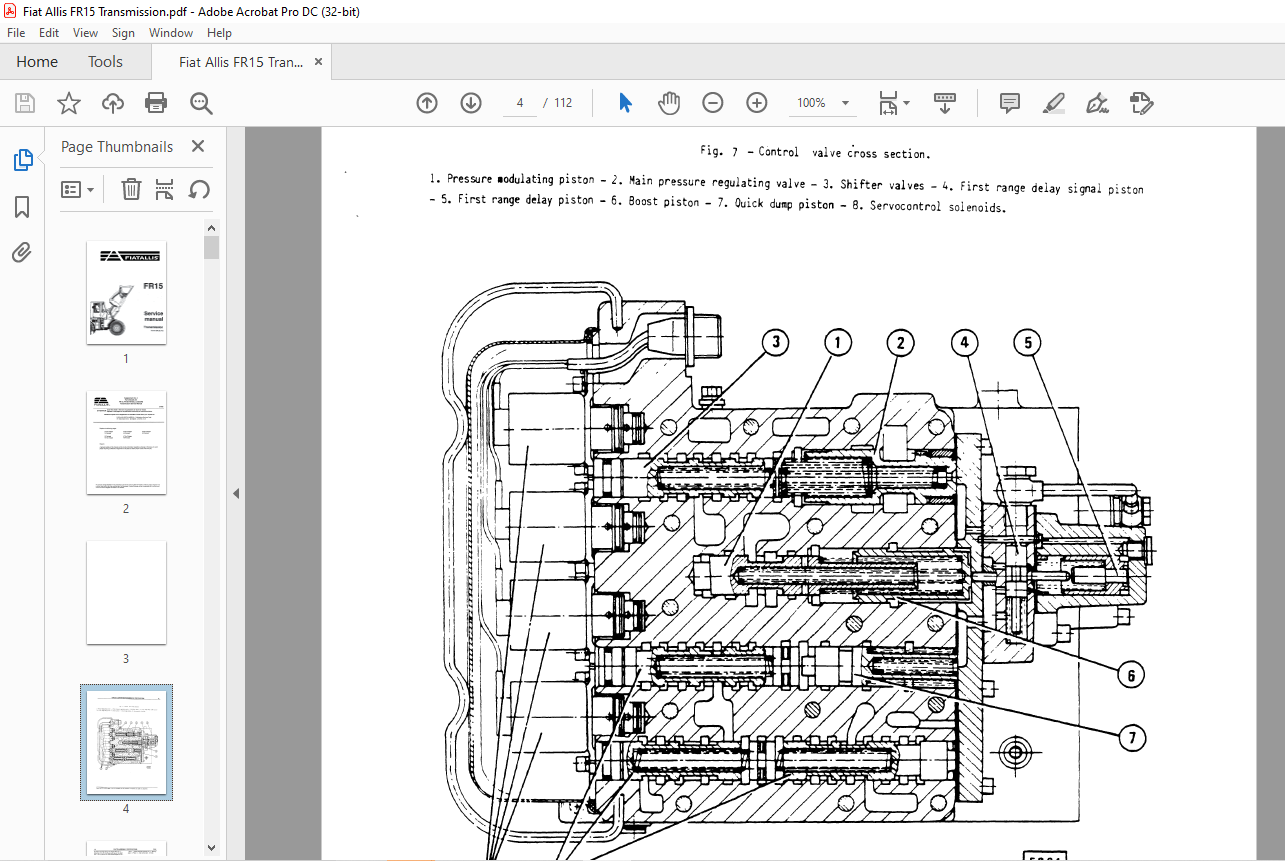
Task: Open the Sign menu
Action: point(123,33)
